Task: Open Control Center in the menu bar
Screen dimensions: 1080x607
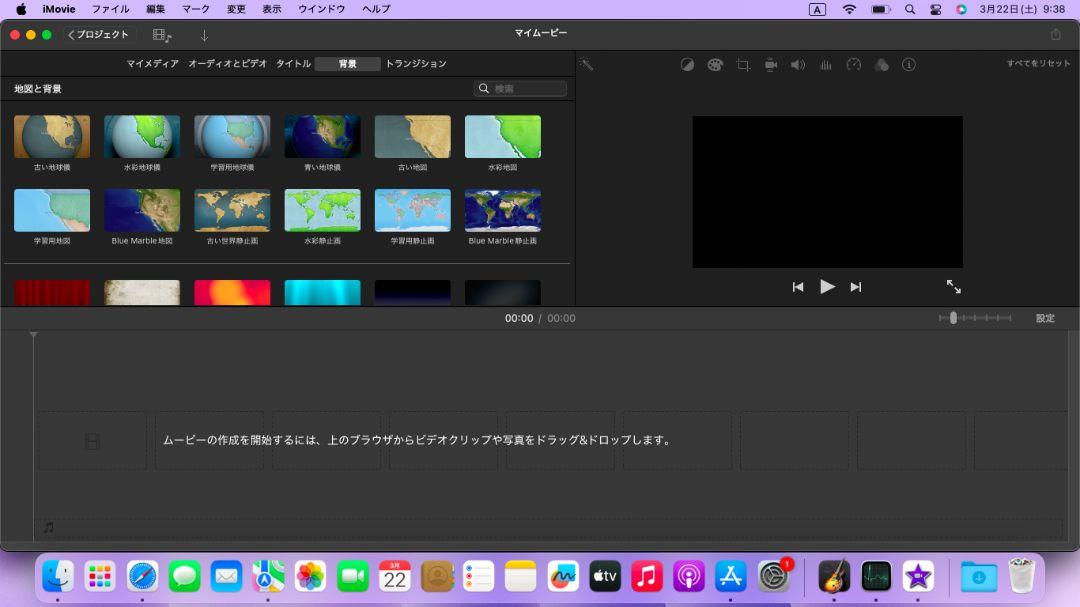Action: [x=935, y=9]
